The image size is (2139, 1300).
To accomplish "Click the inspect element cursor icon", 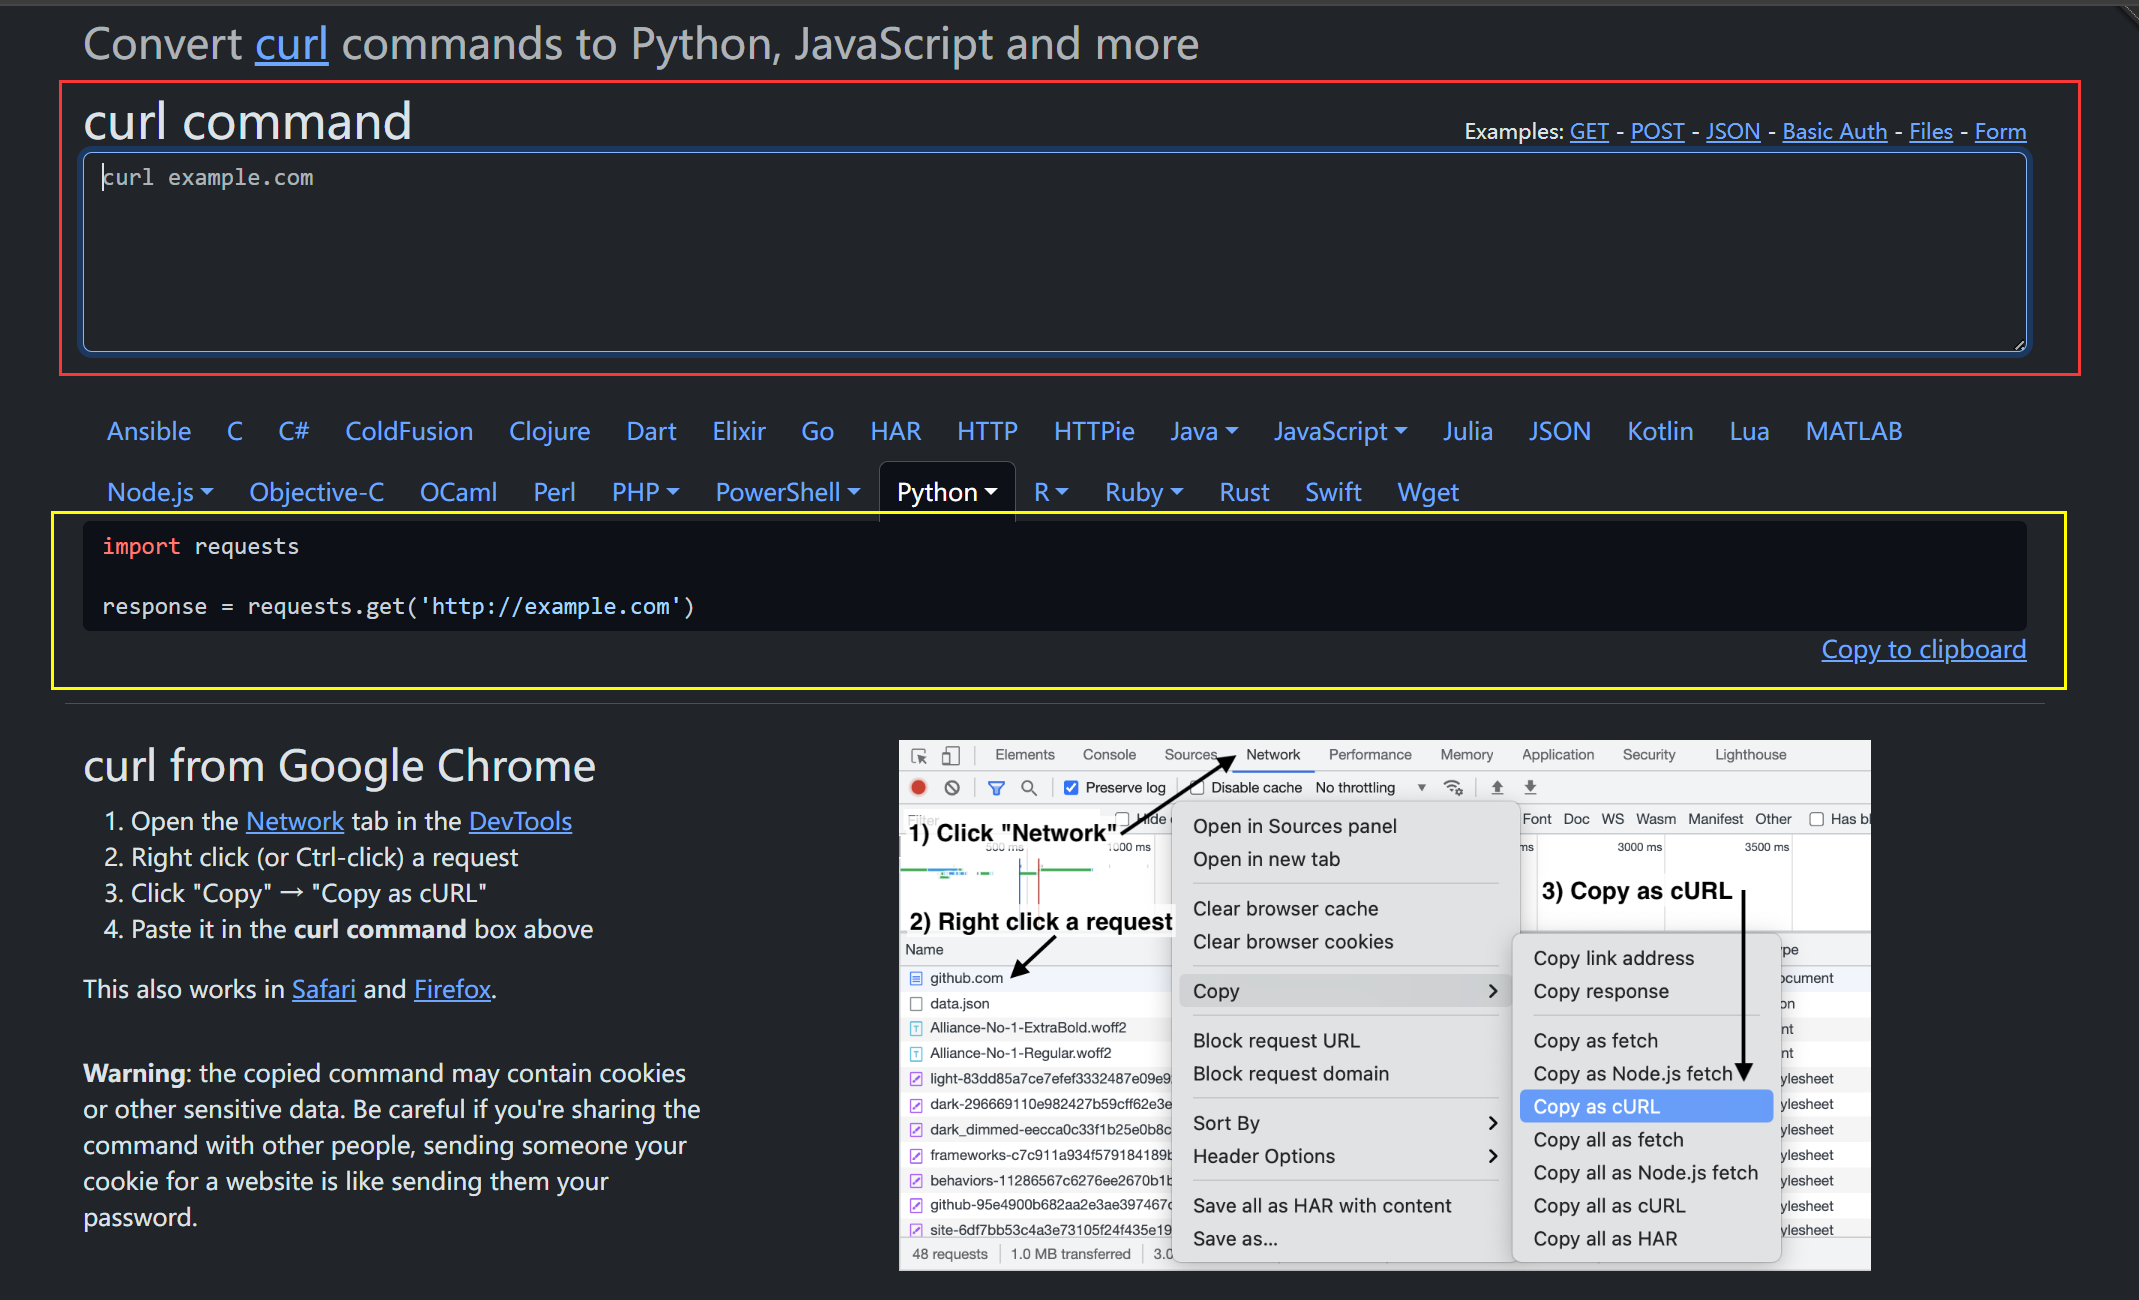I will point(919,755).
